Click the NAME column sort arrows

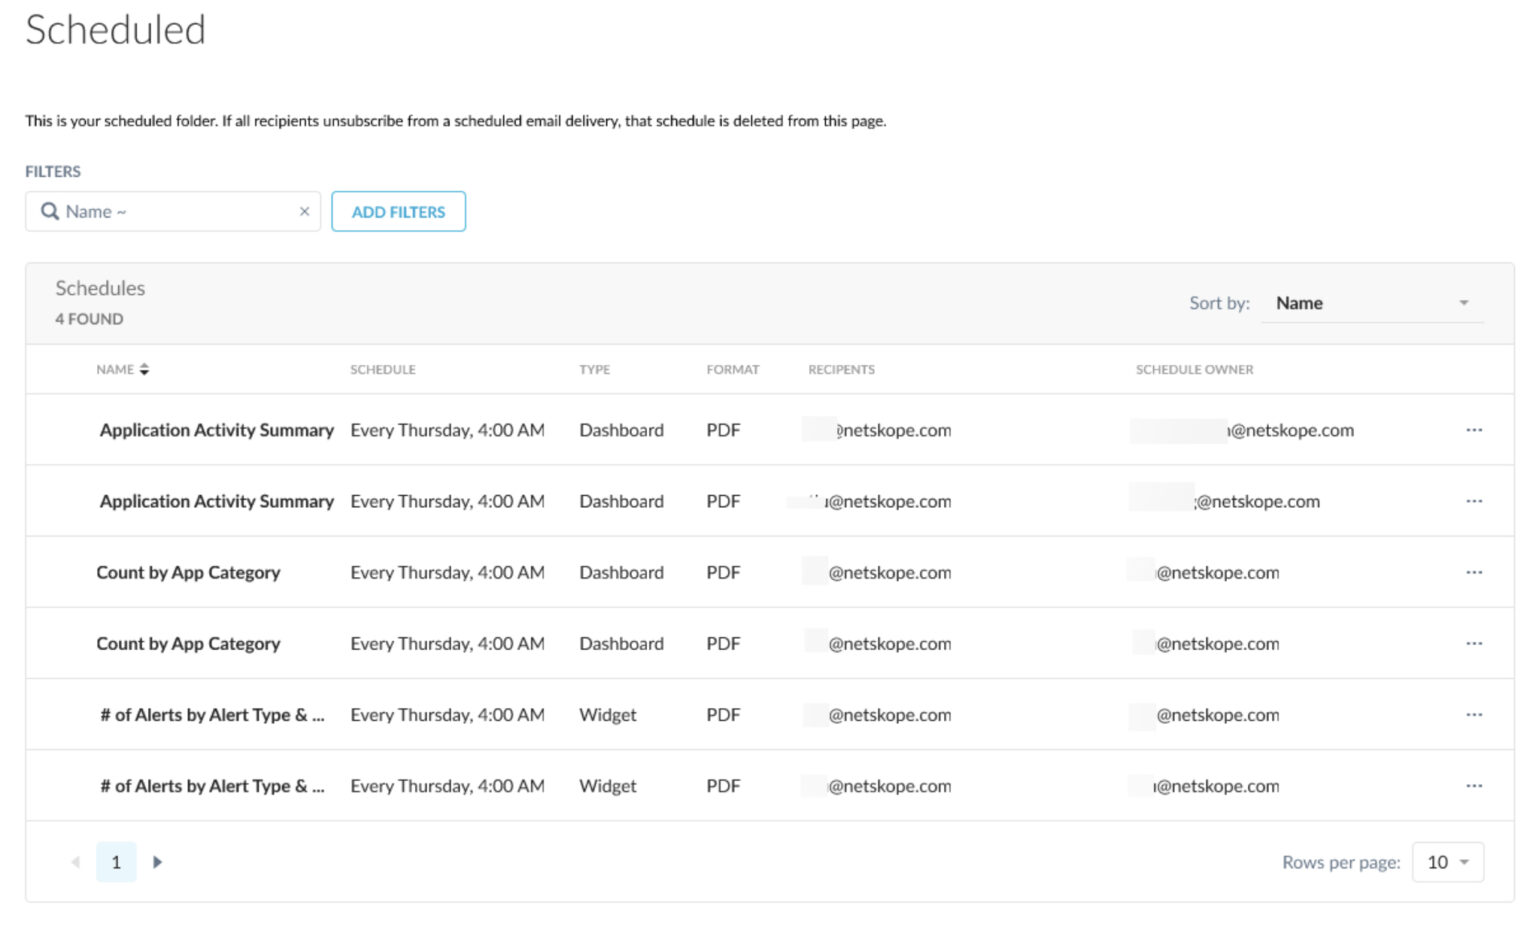pyautogui.click(x=144, y=369)
